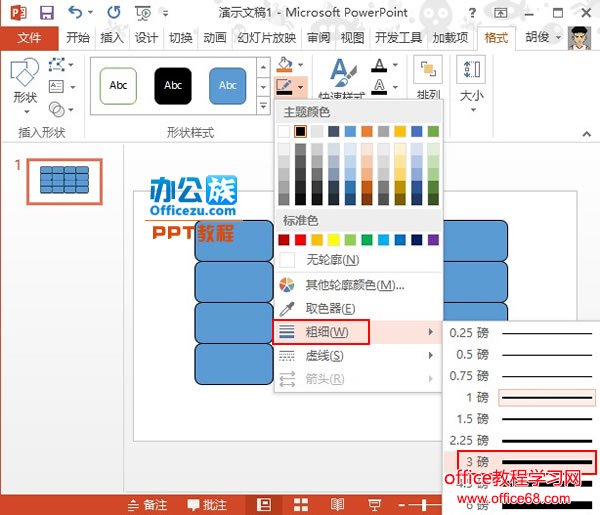
Task: Switch to the Slide Show tab
Action: point(267,38)
